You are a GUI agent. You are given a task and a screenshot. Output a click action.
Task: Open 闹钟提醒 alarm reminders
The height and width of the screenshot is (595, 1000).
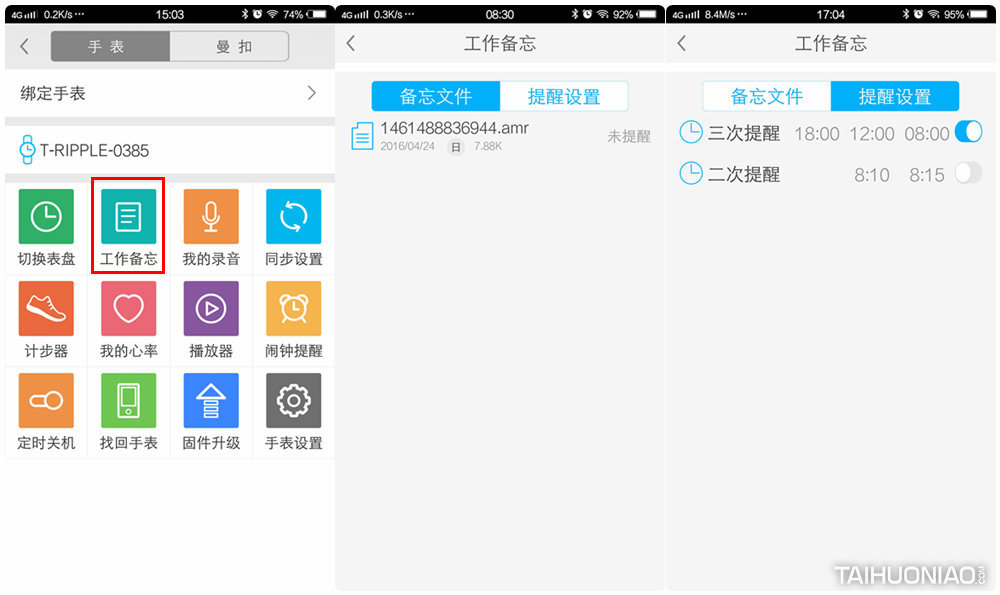point(293,318)
